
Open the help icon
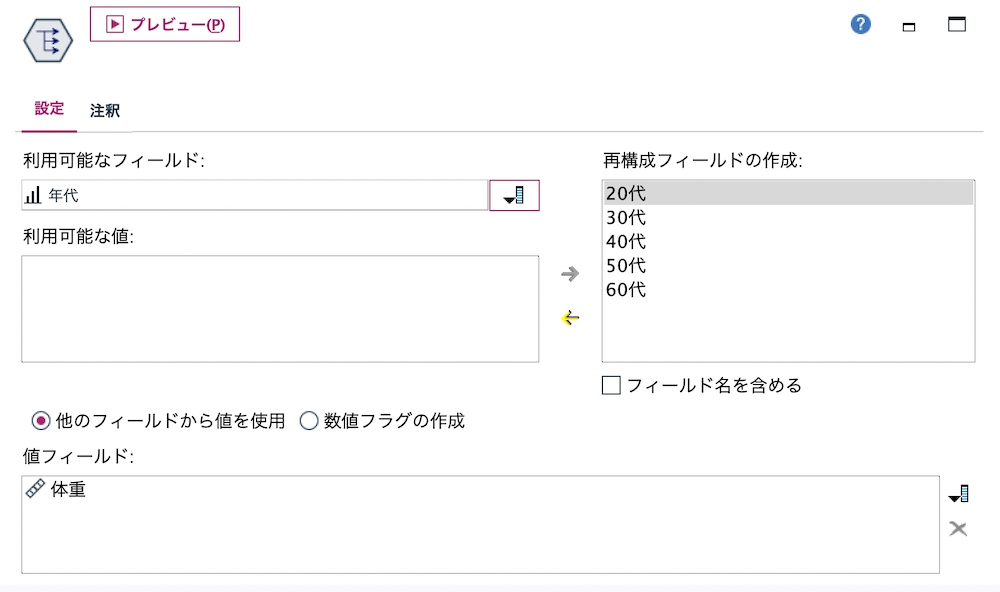(860, 23)
